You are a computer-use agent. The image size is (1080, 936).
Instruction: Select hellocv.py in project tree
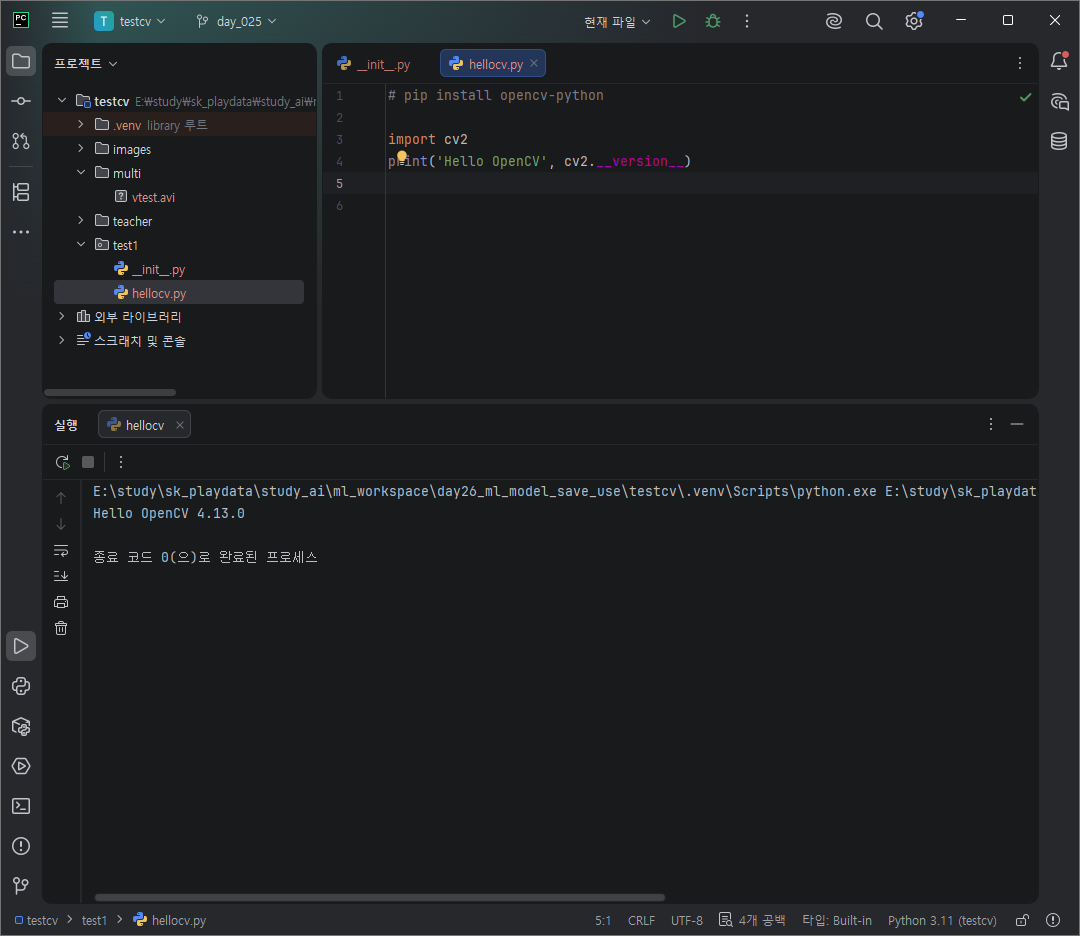click(179, 292)
